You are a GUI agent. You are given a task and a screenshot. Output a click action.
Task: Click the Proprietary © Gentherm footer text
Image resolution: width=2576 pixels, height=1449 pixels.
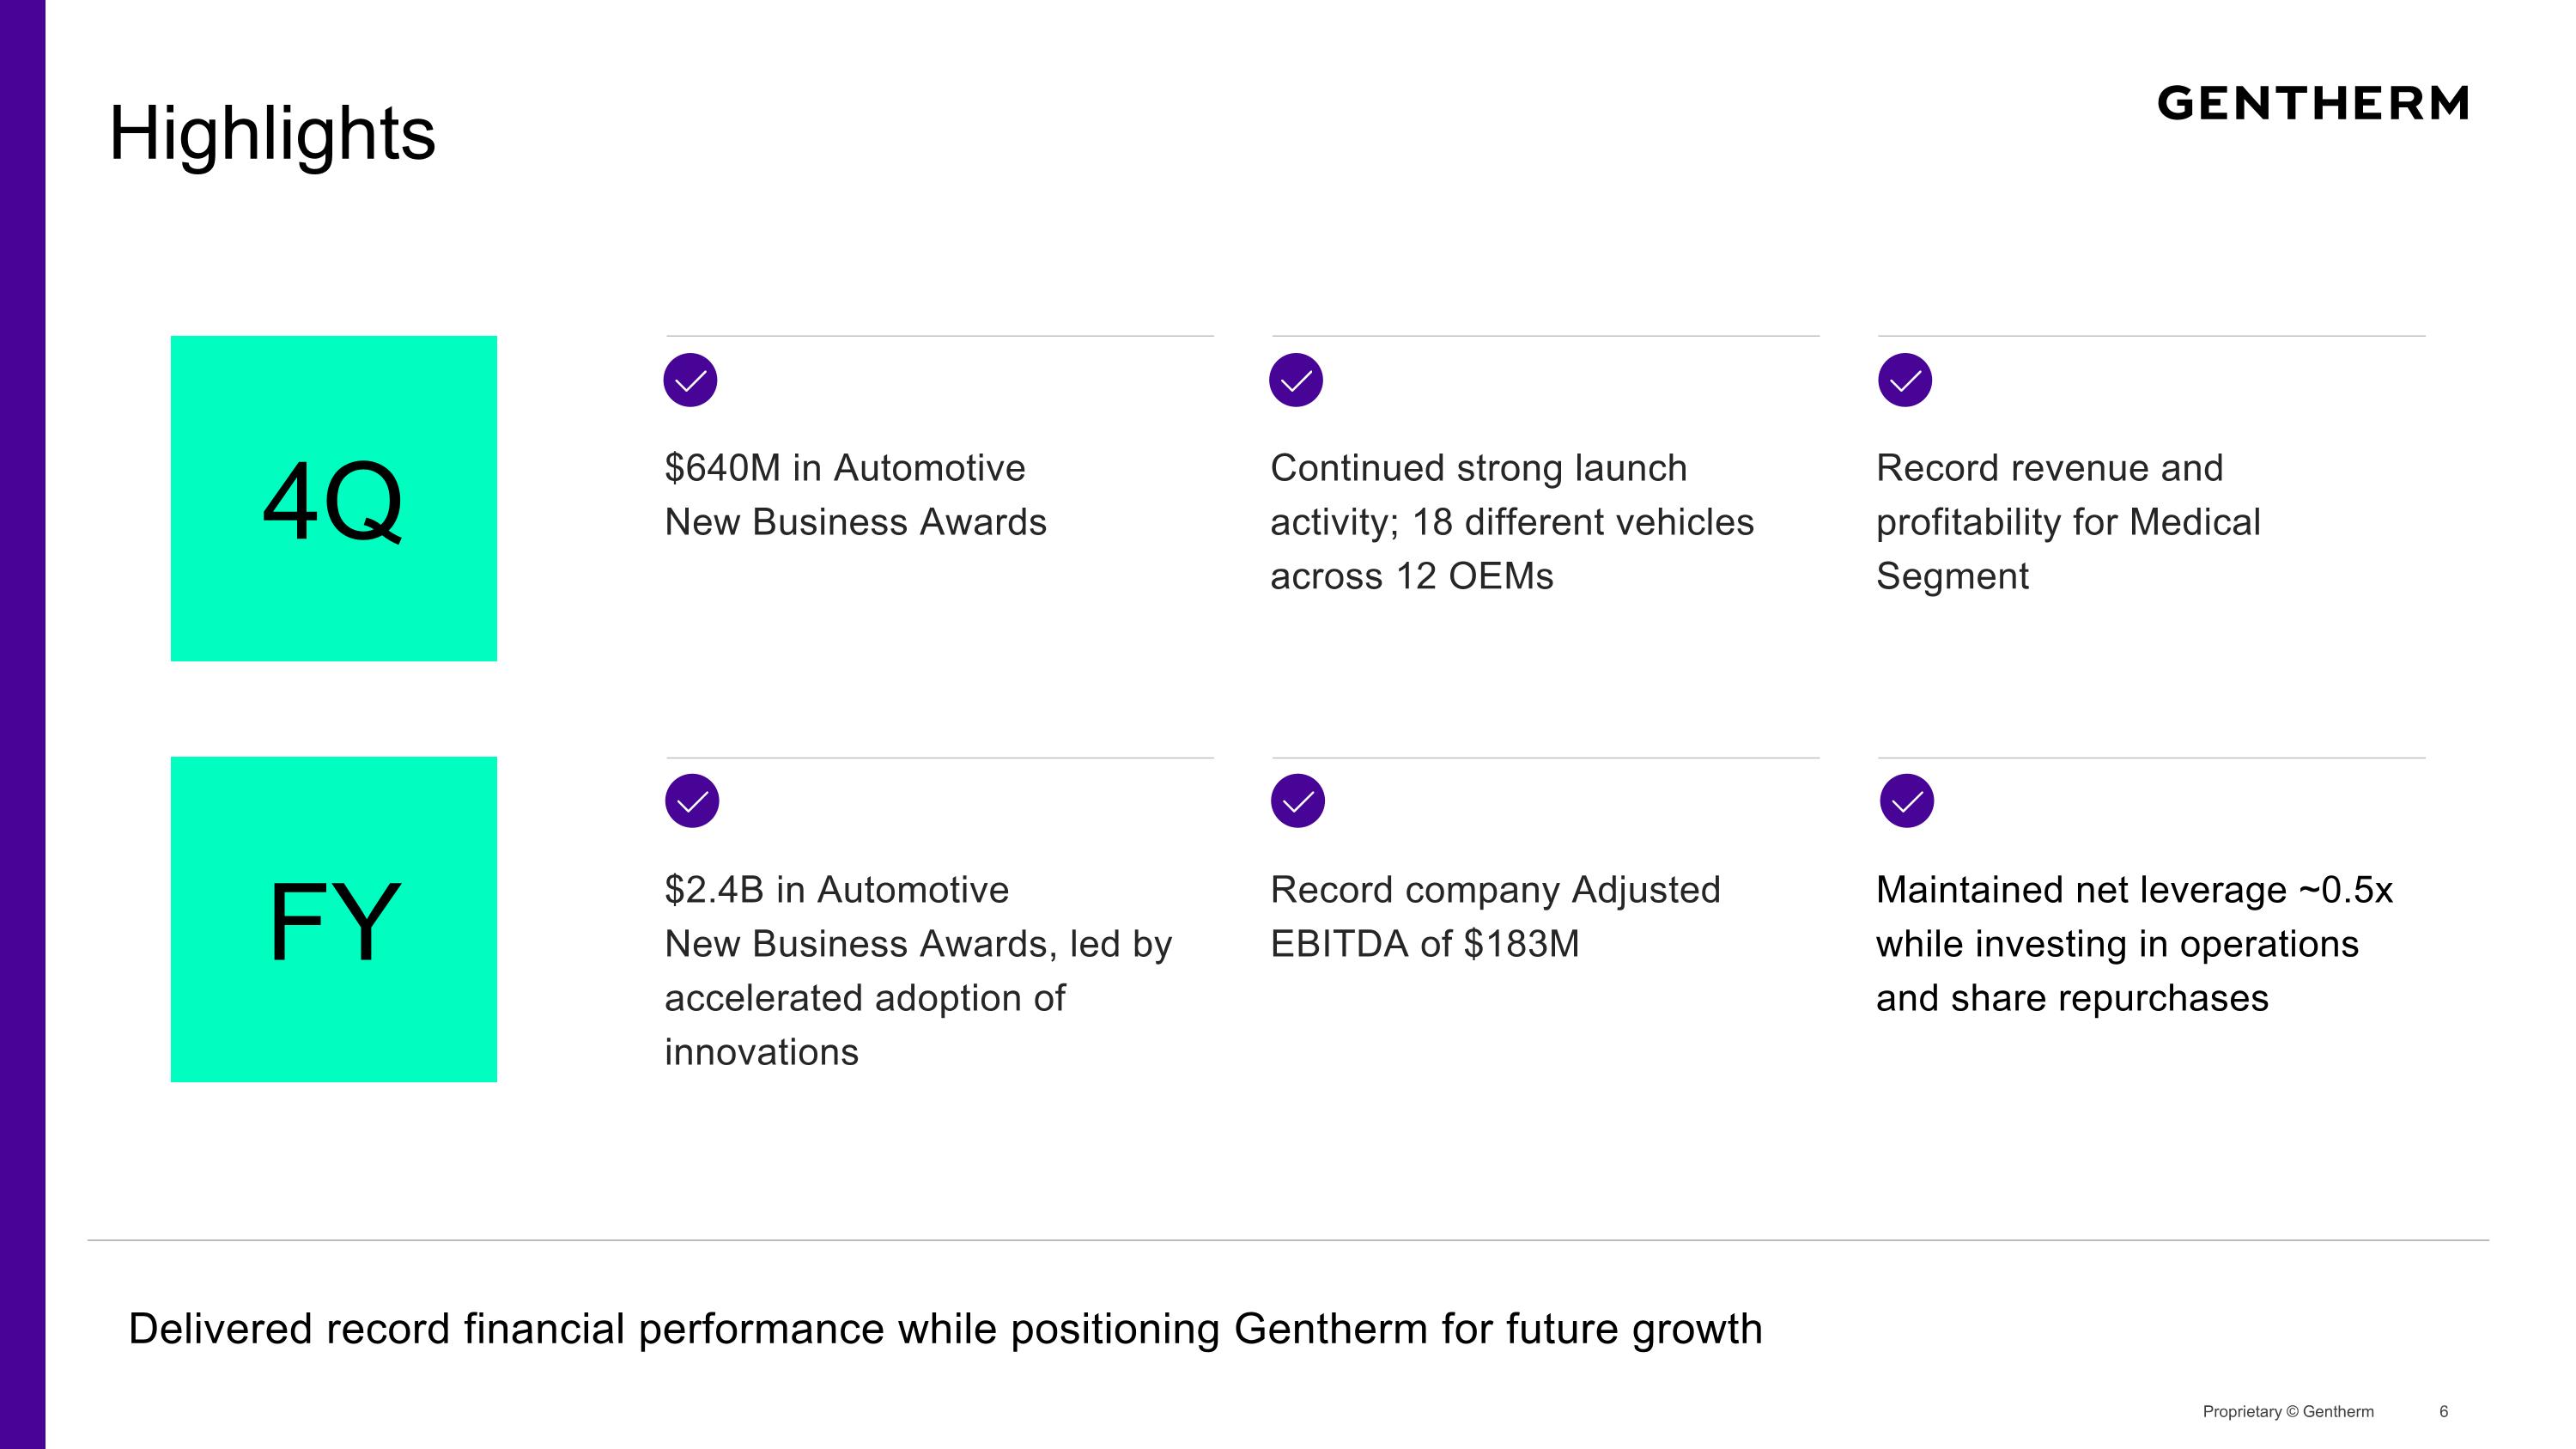pos(2288,1411)
